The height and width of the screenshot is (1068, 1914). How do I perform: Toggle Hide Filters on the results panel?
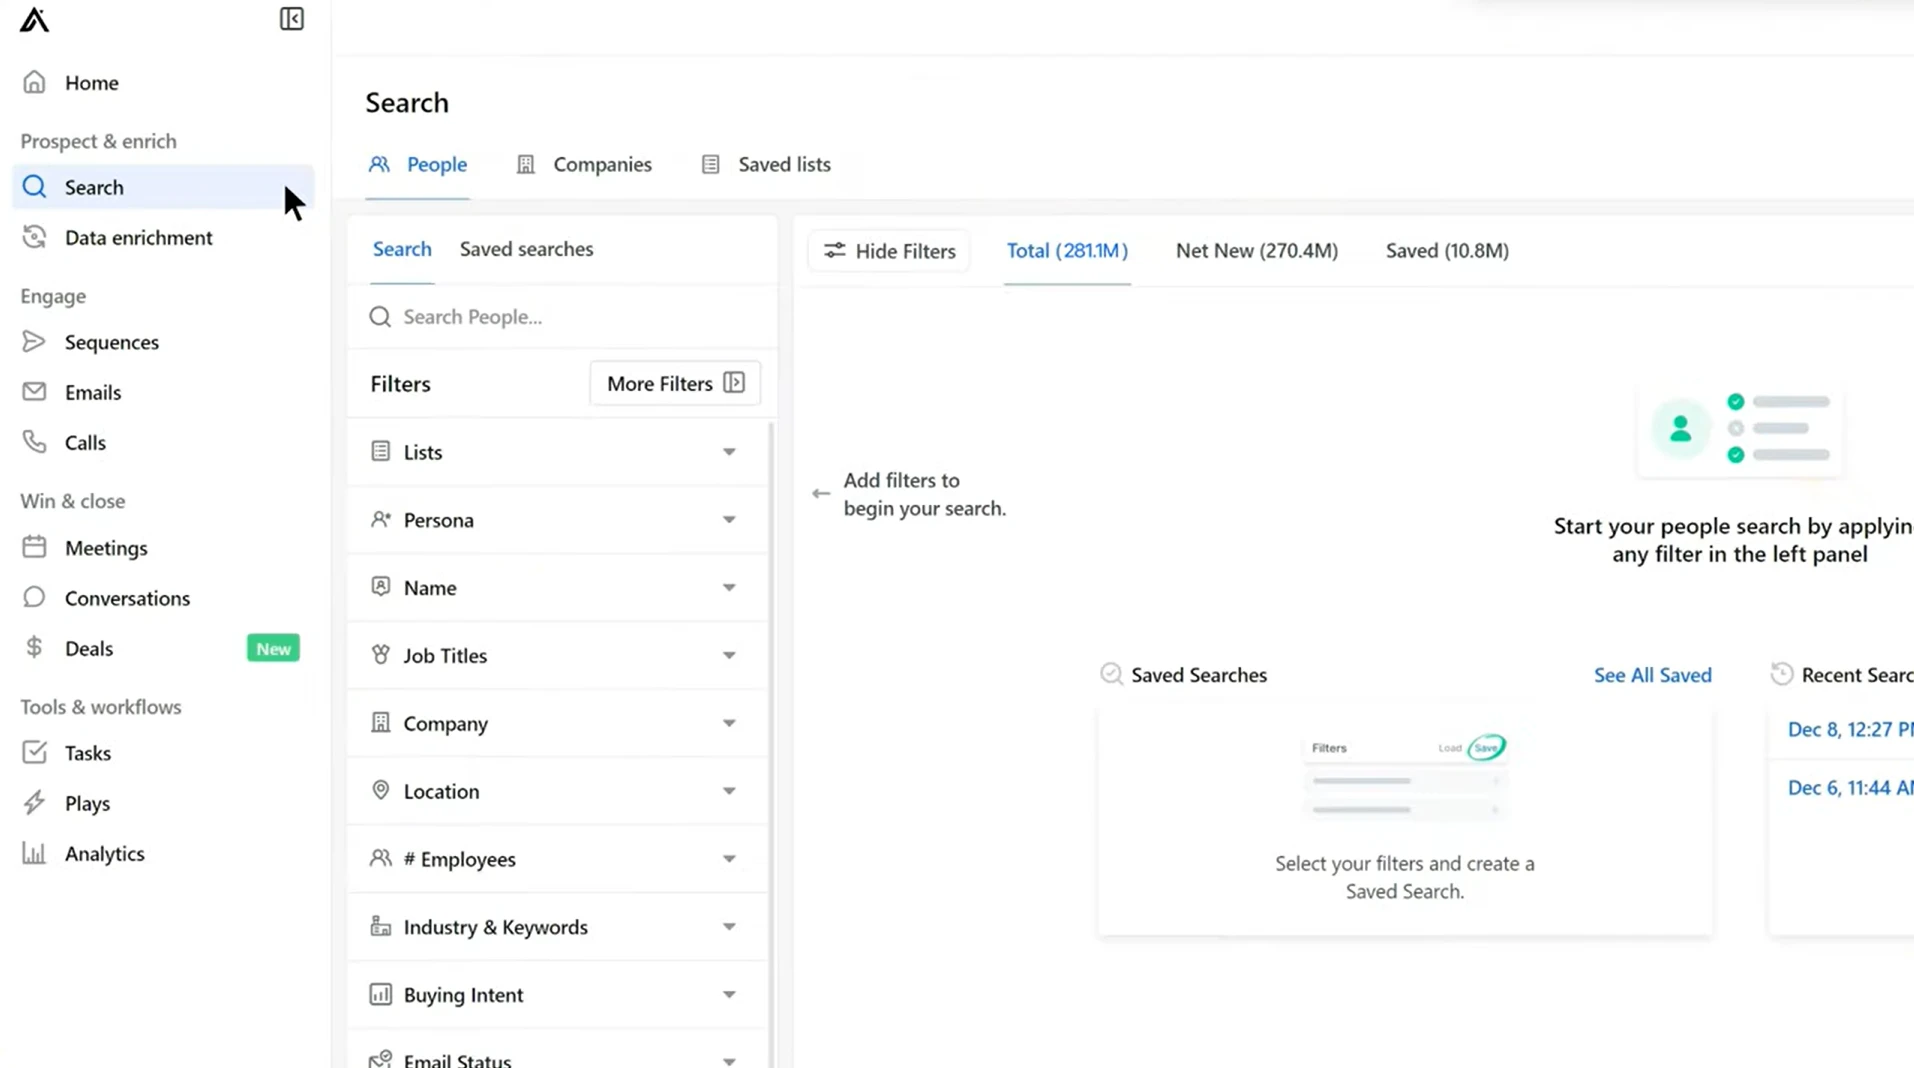coord(888,251)
